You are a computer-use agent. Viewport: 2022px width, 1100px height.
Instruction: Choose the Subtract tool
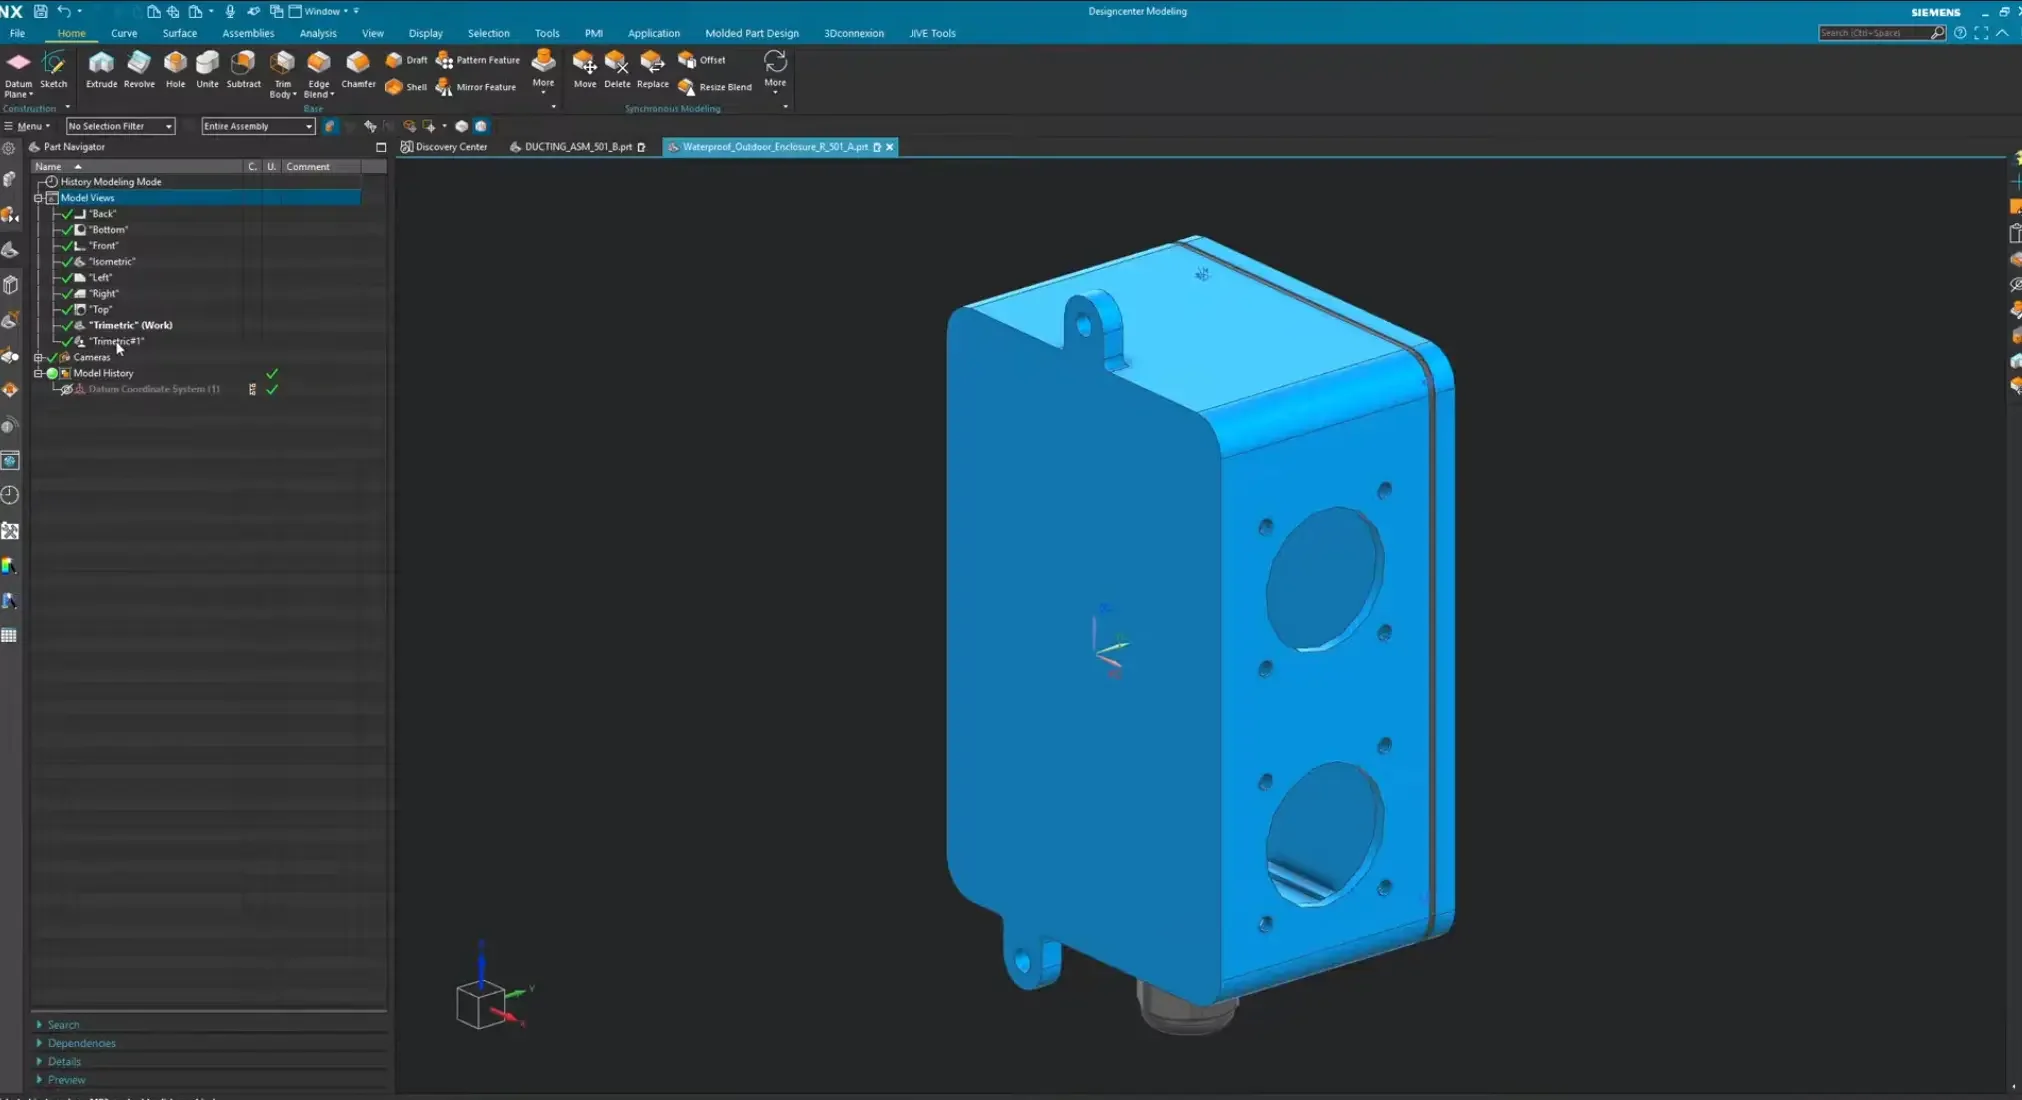(x=243, y=70)
